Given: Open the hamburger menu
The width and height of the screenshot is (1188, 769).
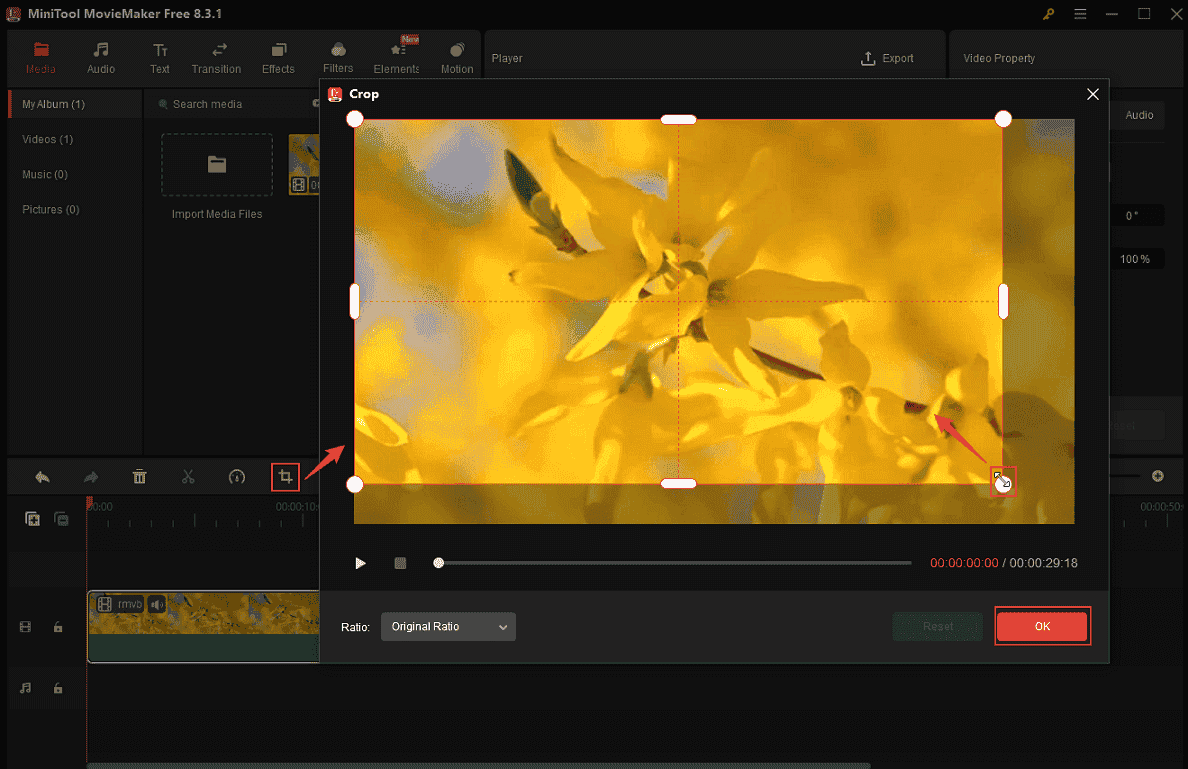Looking at the screenshot, I should point(1081,15).
